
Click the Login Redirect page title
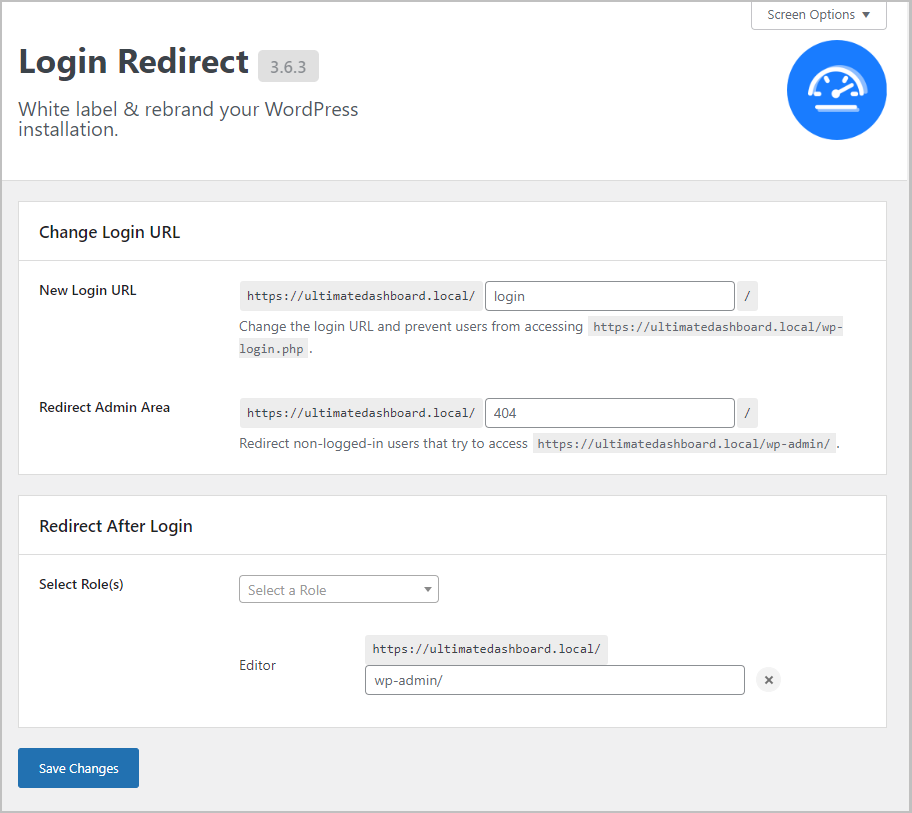coord(134,62)
